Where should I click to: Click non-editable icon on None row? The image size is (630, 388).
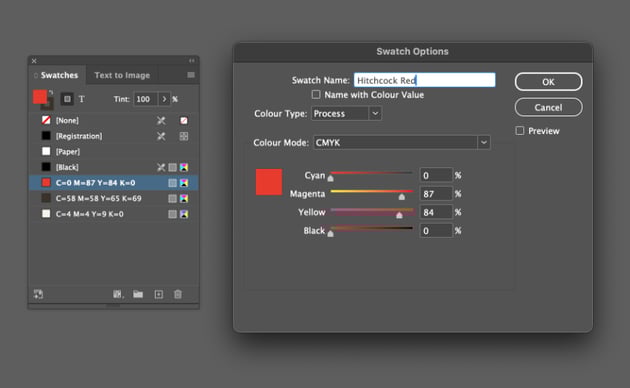[x=161, y=120]
